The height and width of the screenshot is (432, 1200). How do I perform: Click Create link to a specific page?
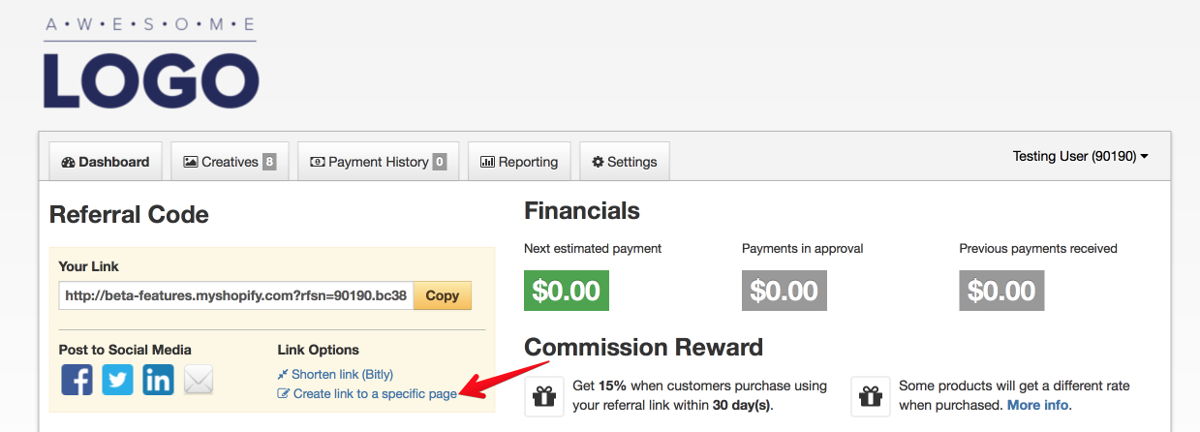point(367,394)
